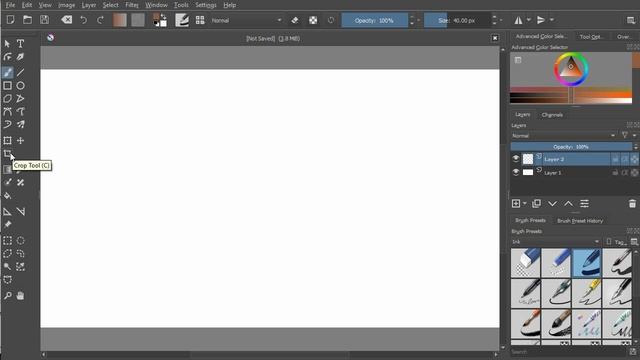Click the Undo arrow
The width and height of the screenshot is (640, 360).
pos(83,20)
